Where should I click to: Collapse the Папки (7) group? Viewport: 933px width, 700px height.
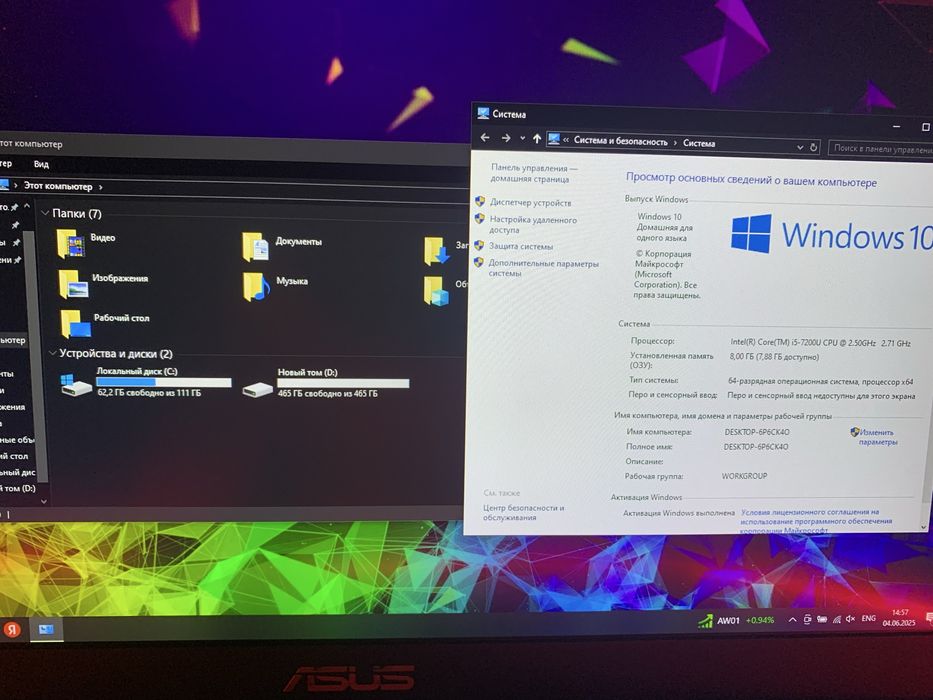pyautogui.click(x=45, y=212)
